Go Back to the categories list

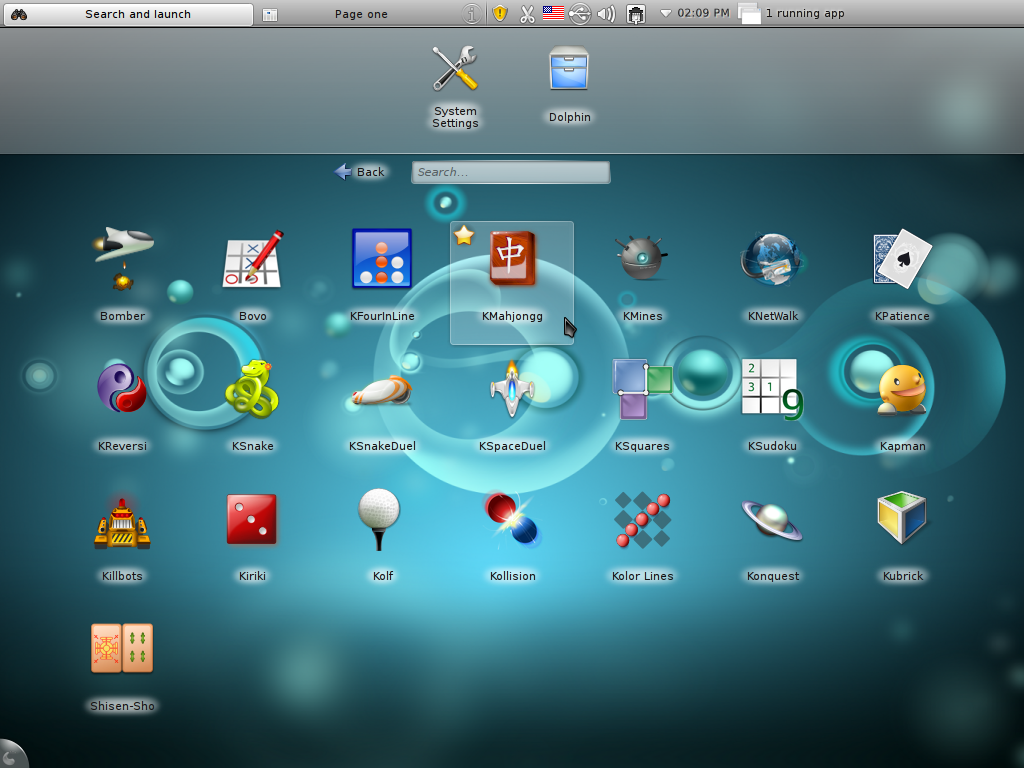click(360, 172)
